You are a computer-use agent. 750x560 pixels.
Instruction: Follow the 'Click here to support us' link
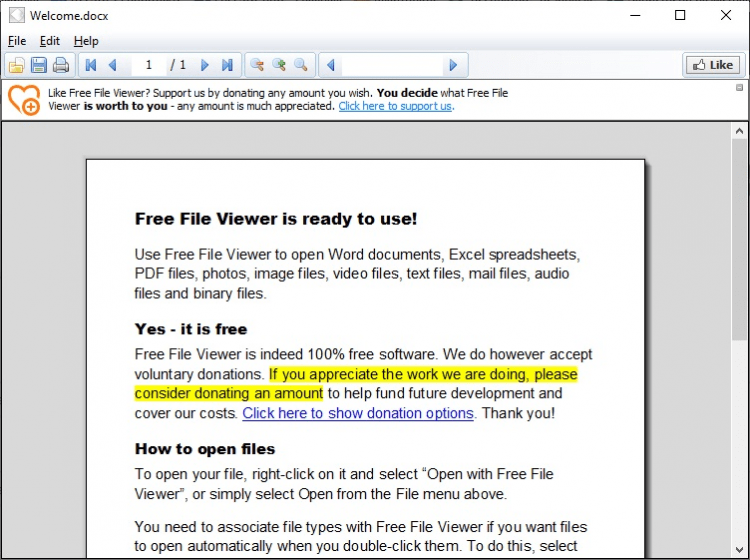395,106
